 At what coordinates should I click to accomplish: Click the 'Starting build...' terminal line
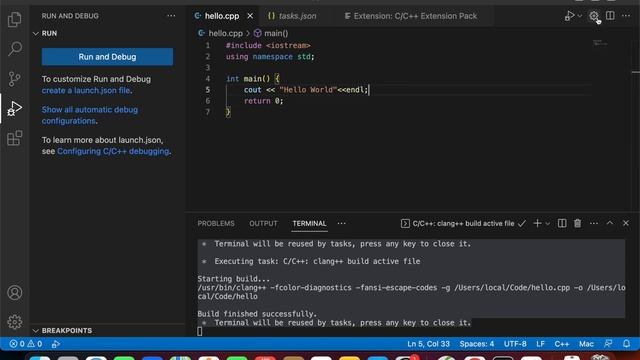pos(233,279)
